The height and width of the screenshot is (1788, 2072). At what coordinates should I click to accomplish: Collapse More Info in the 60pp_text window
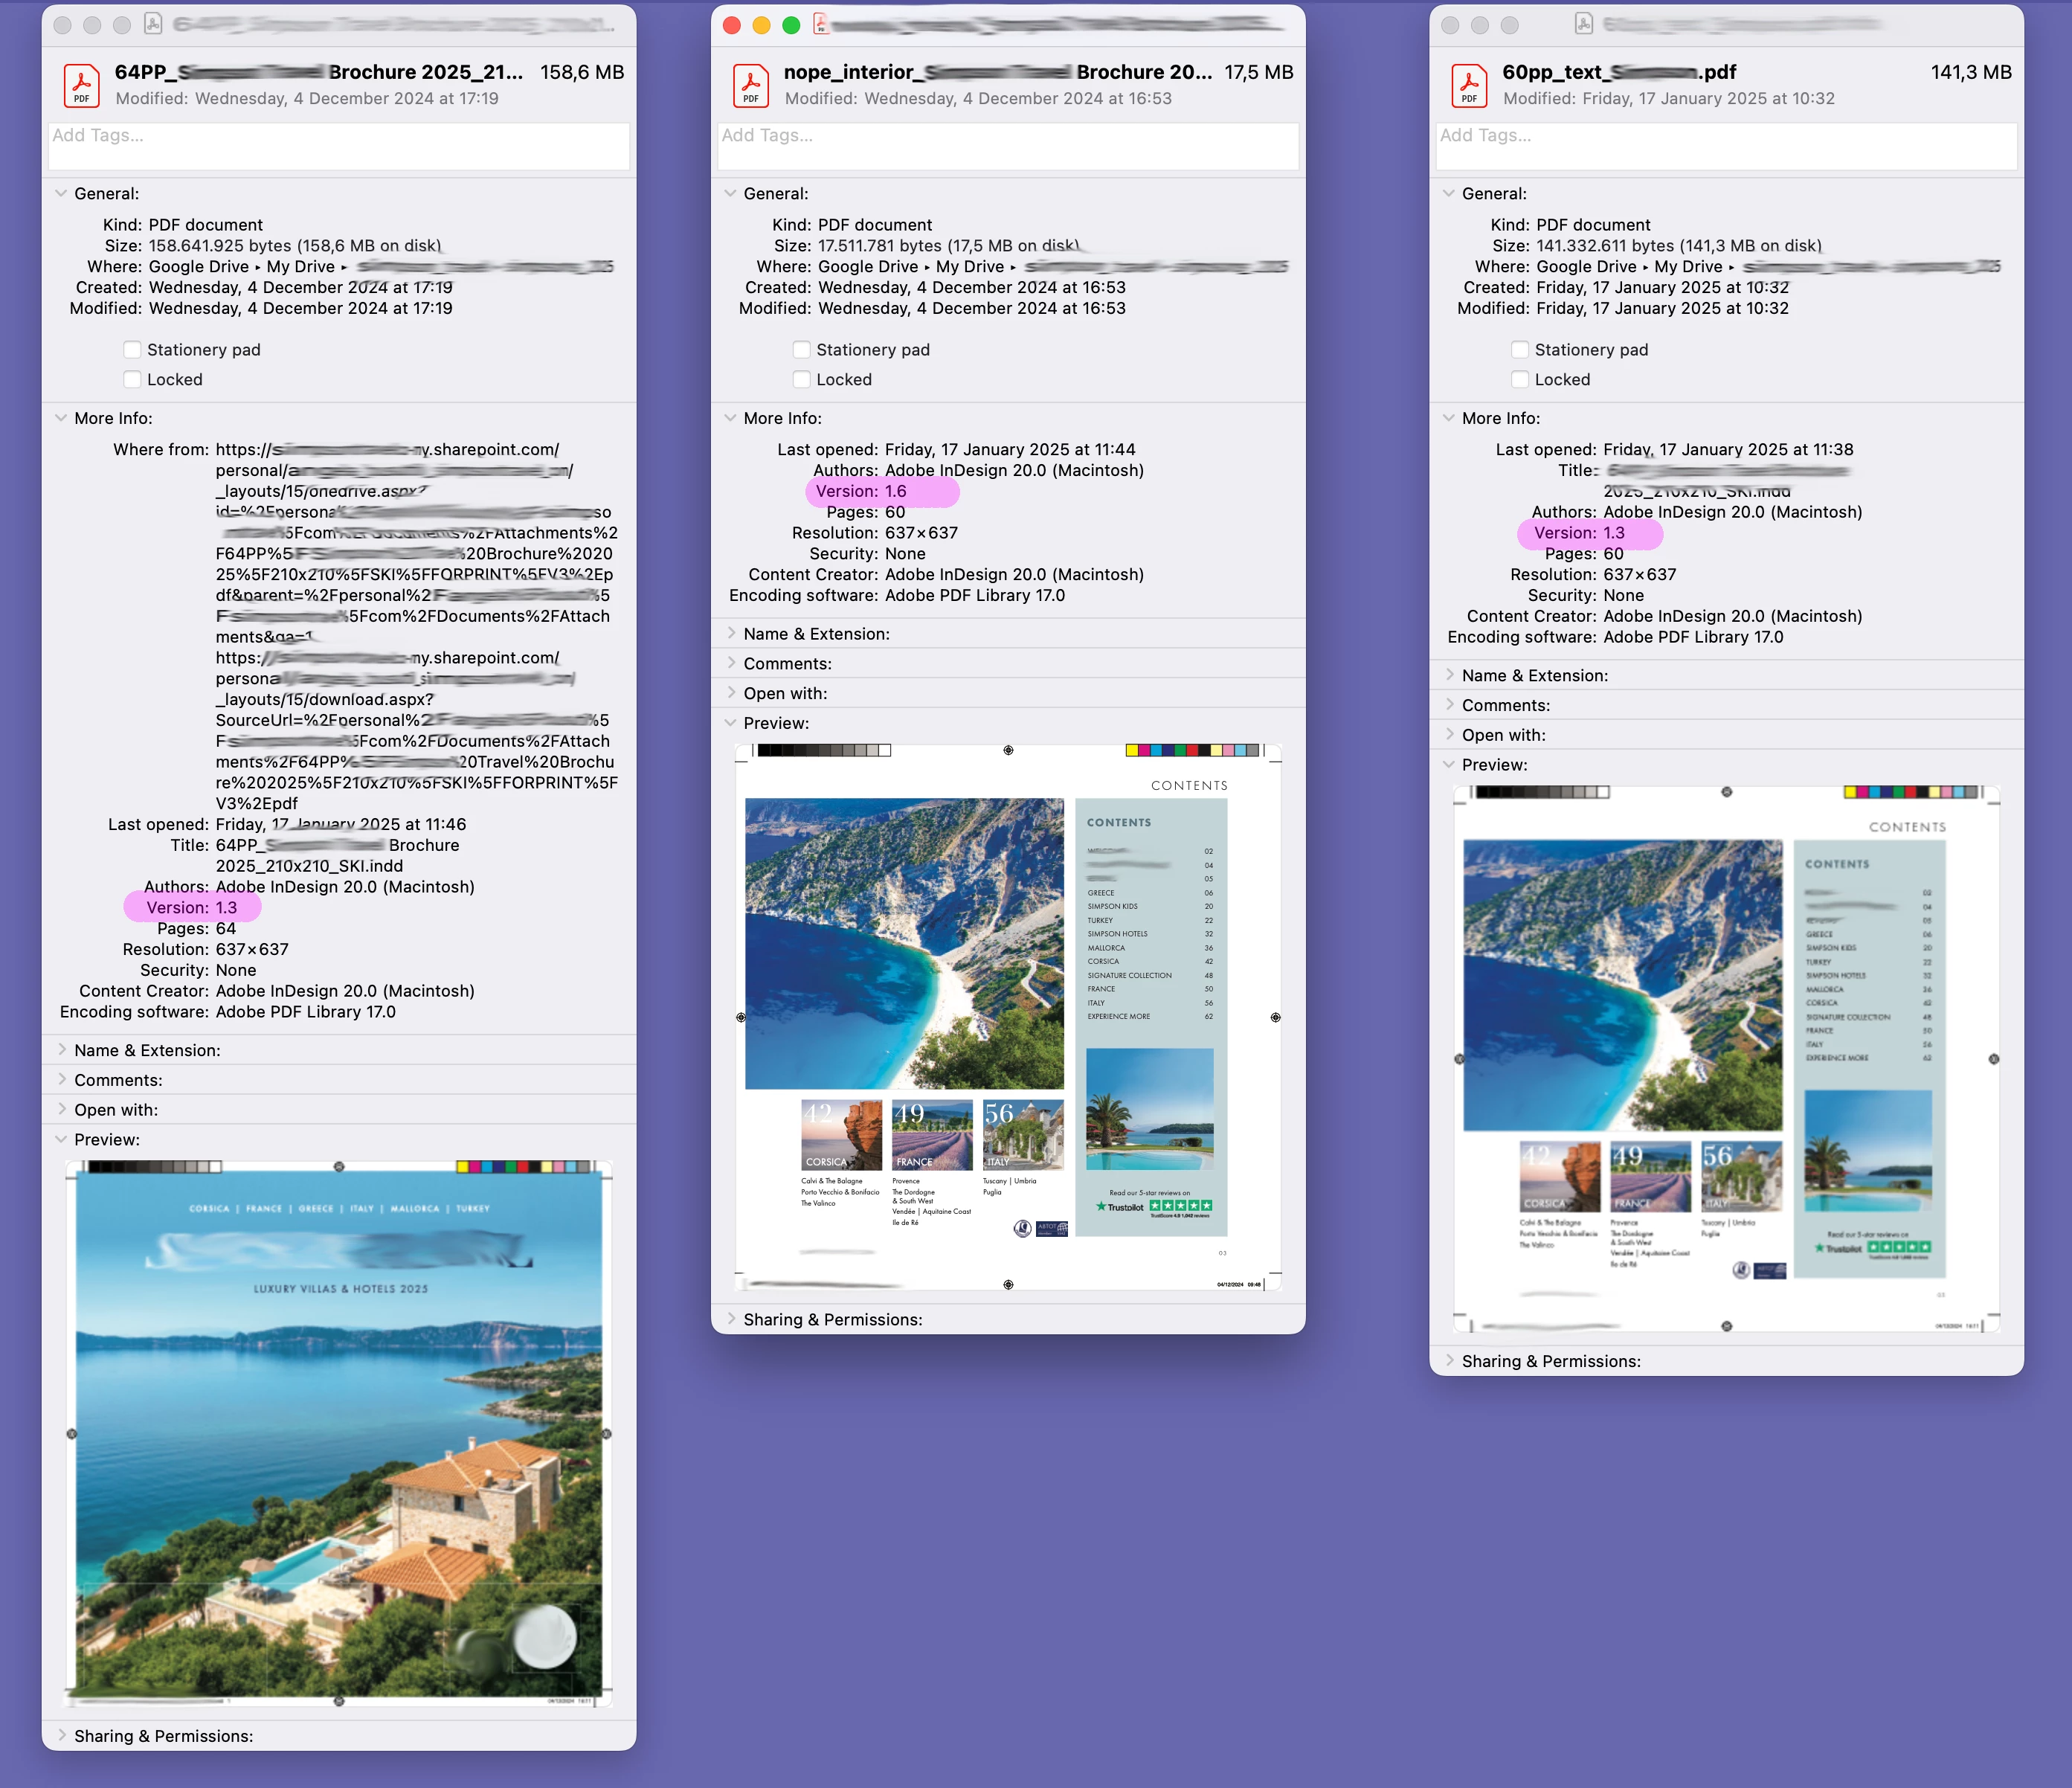[x=1449, y=418]
